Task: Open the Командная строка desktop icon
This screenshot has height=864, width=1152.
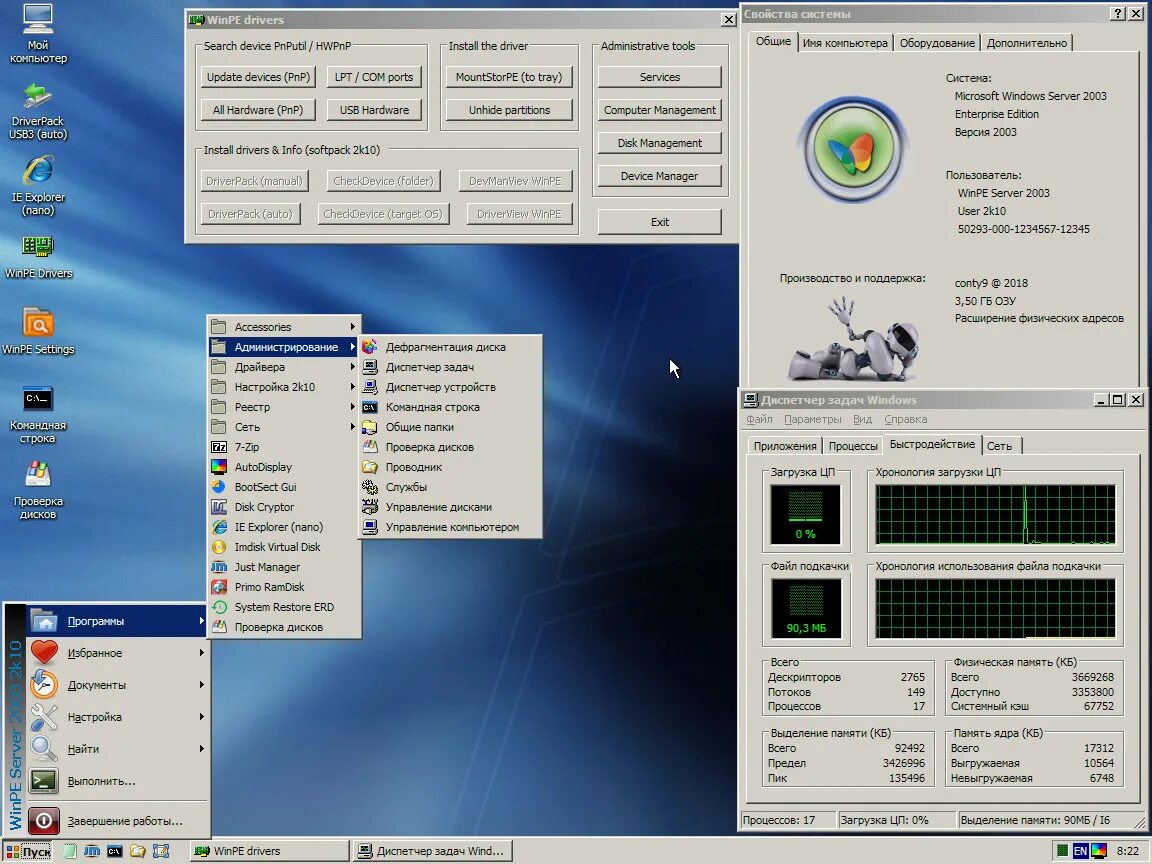Action: click(x=37, y=414)
